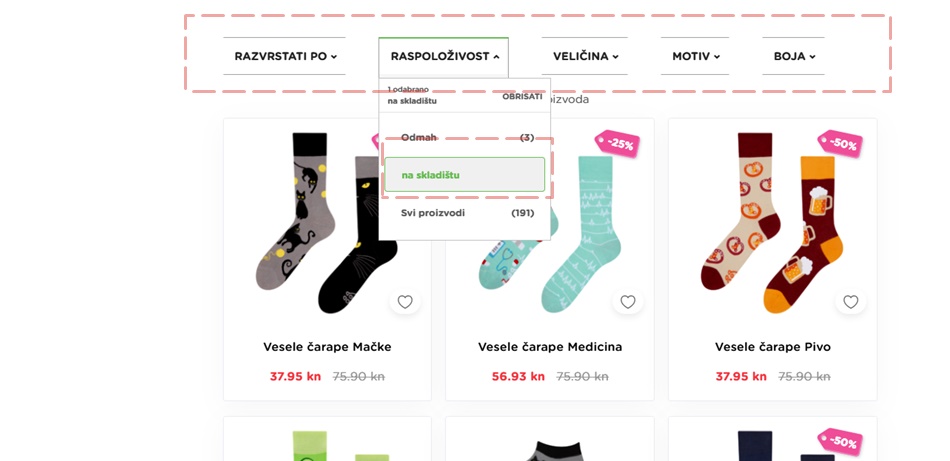Expand the Boja color filter
Image resolution: width=950 pixels, height=461 pixels.
coord(794,56)
